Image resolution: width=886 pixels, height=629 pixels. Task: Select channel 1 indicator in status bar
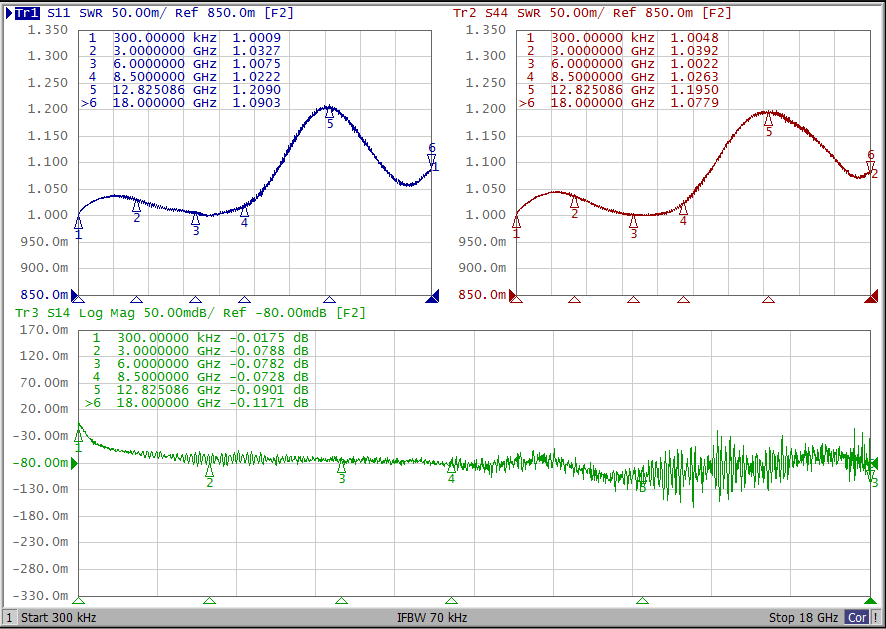[x=10, y=618]
